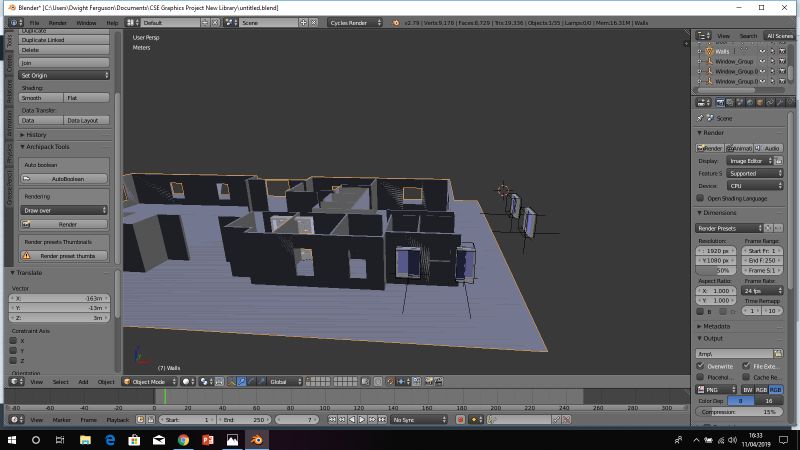Open PowerPoint from the taskbar

208,439
